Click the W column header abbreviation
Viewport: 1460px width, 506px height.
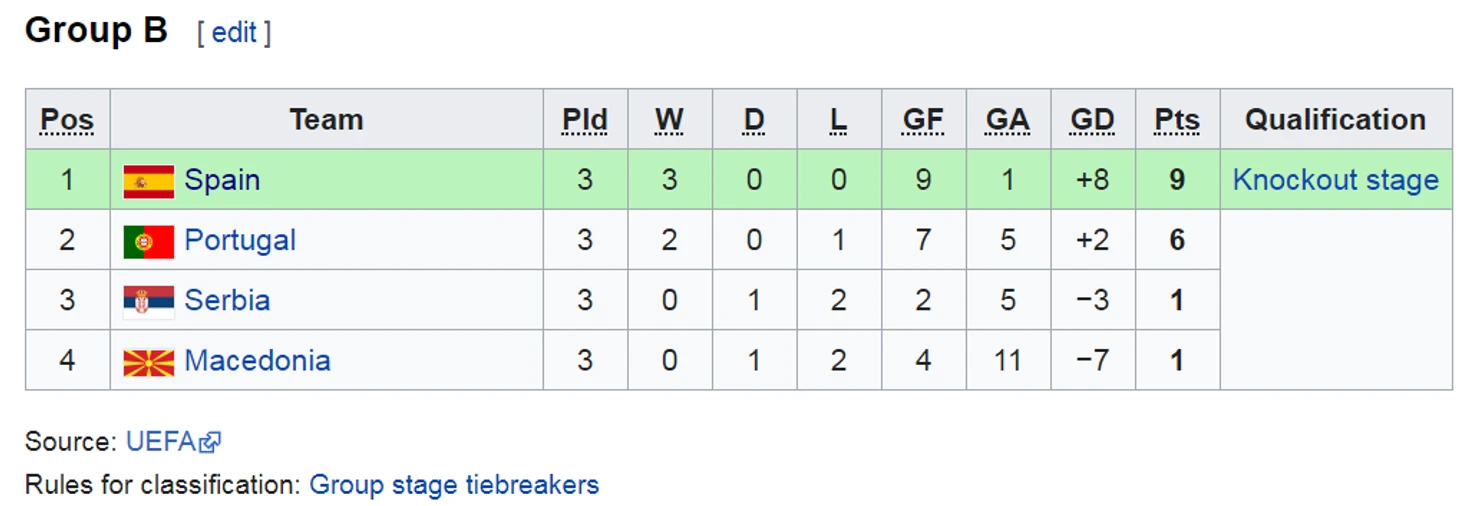click(x=669, y=120)
